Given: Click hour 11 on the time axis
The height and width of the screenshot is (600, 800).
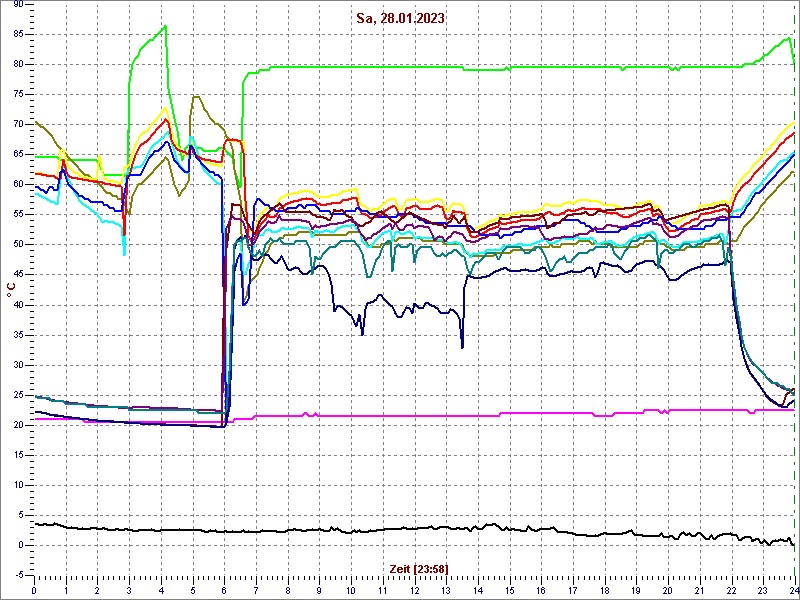Looking at the screenshot, I should pyautogui.click(x=383, y=588).
